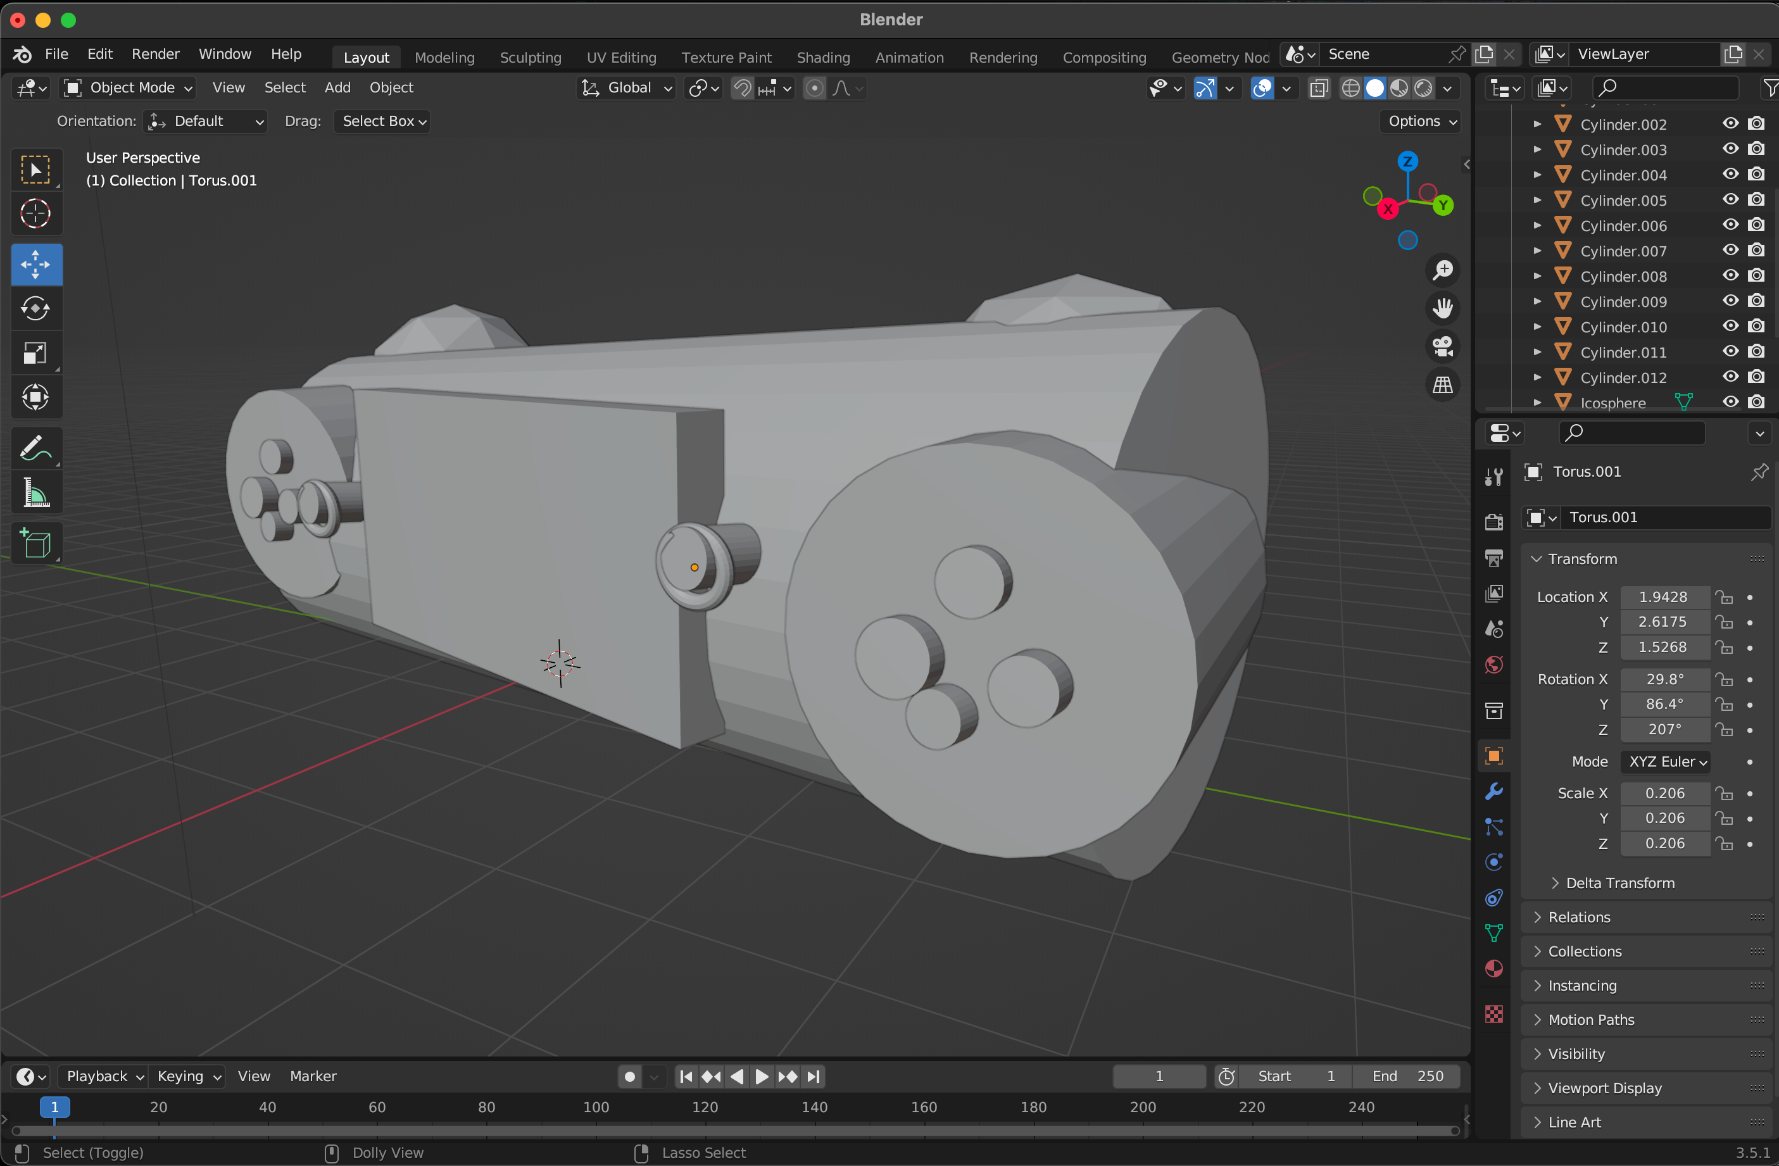Select the Rotate tool in the toolbar

[x=36, y=309]
